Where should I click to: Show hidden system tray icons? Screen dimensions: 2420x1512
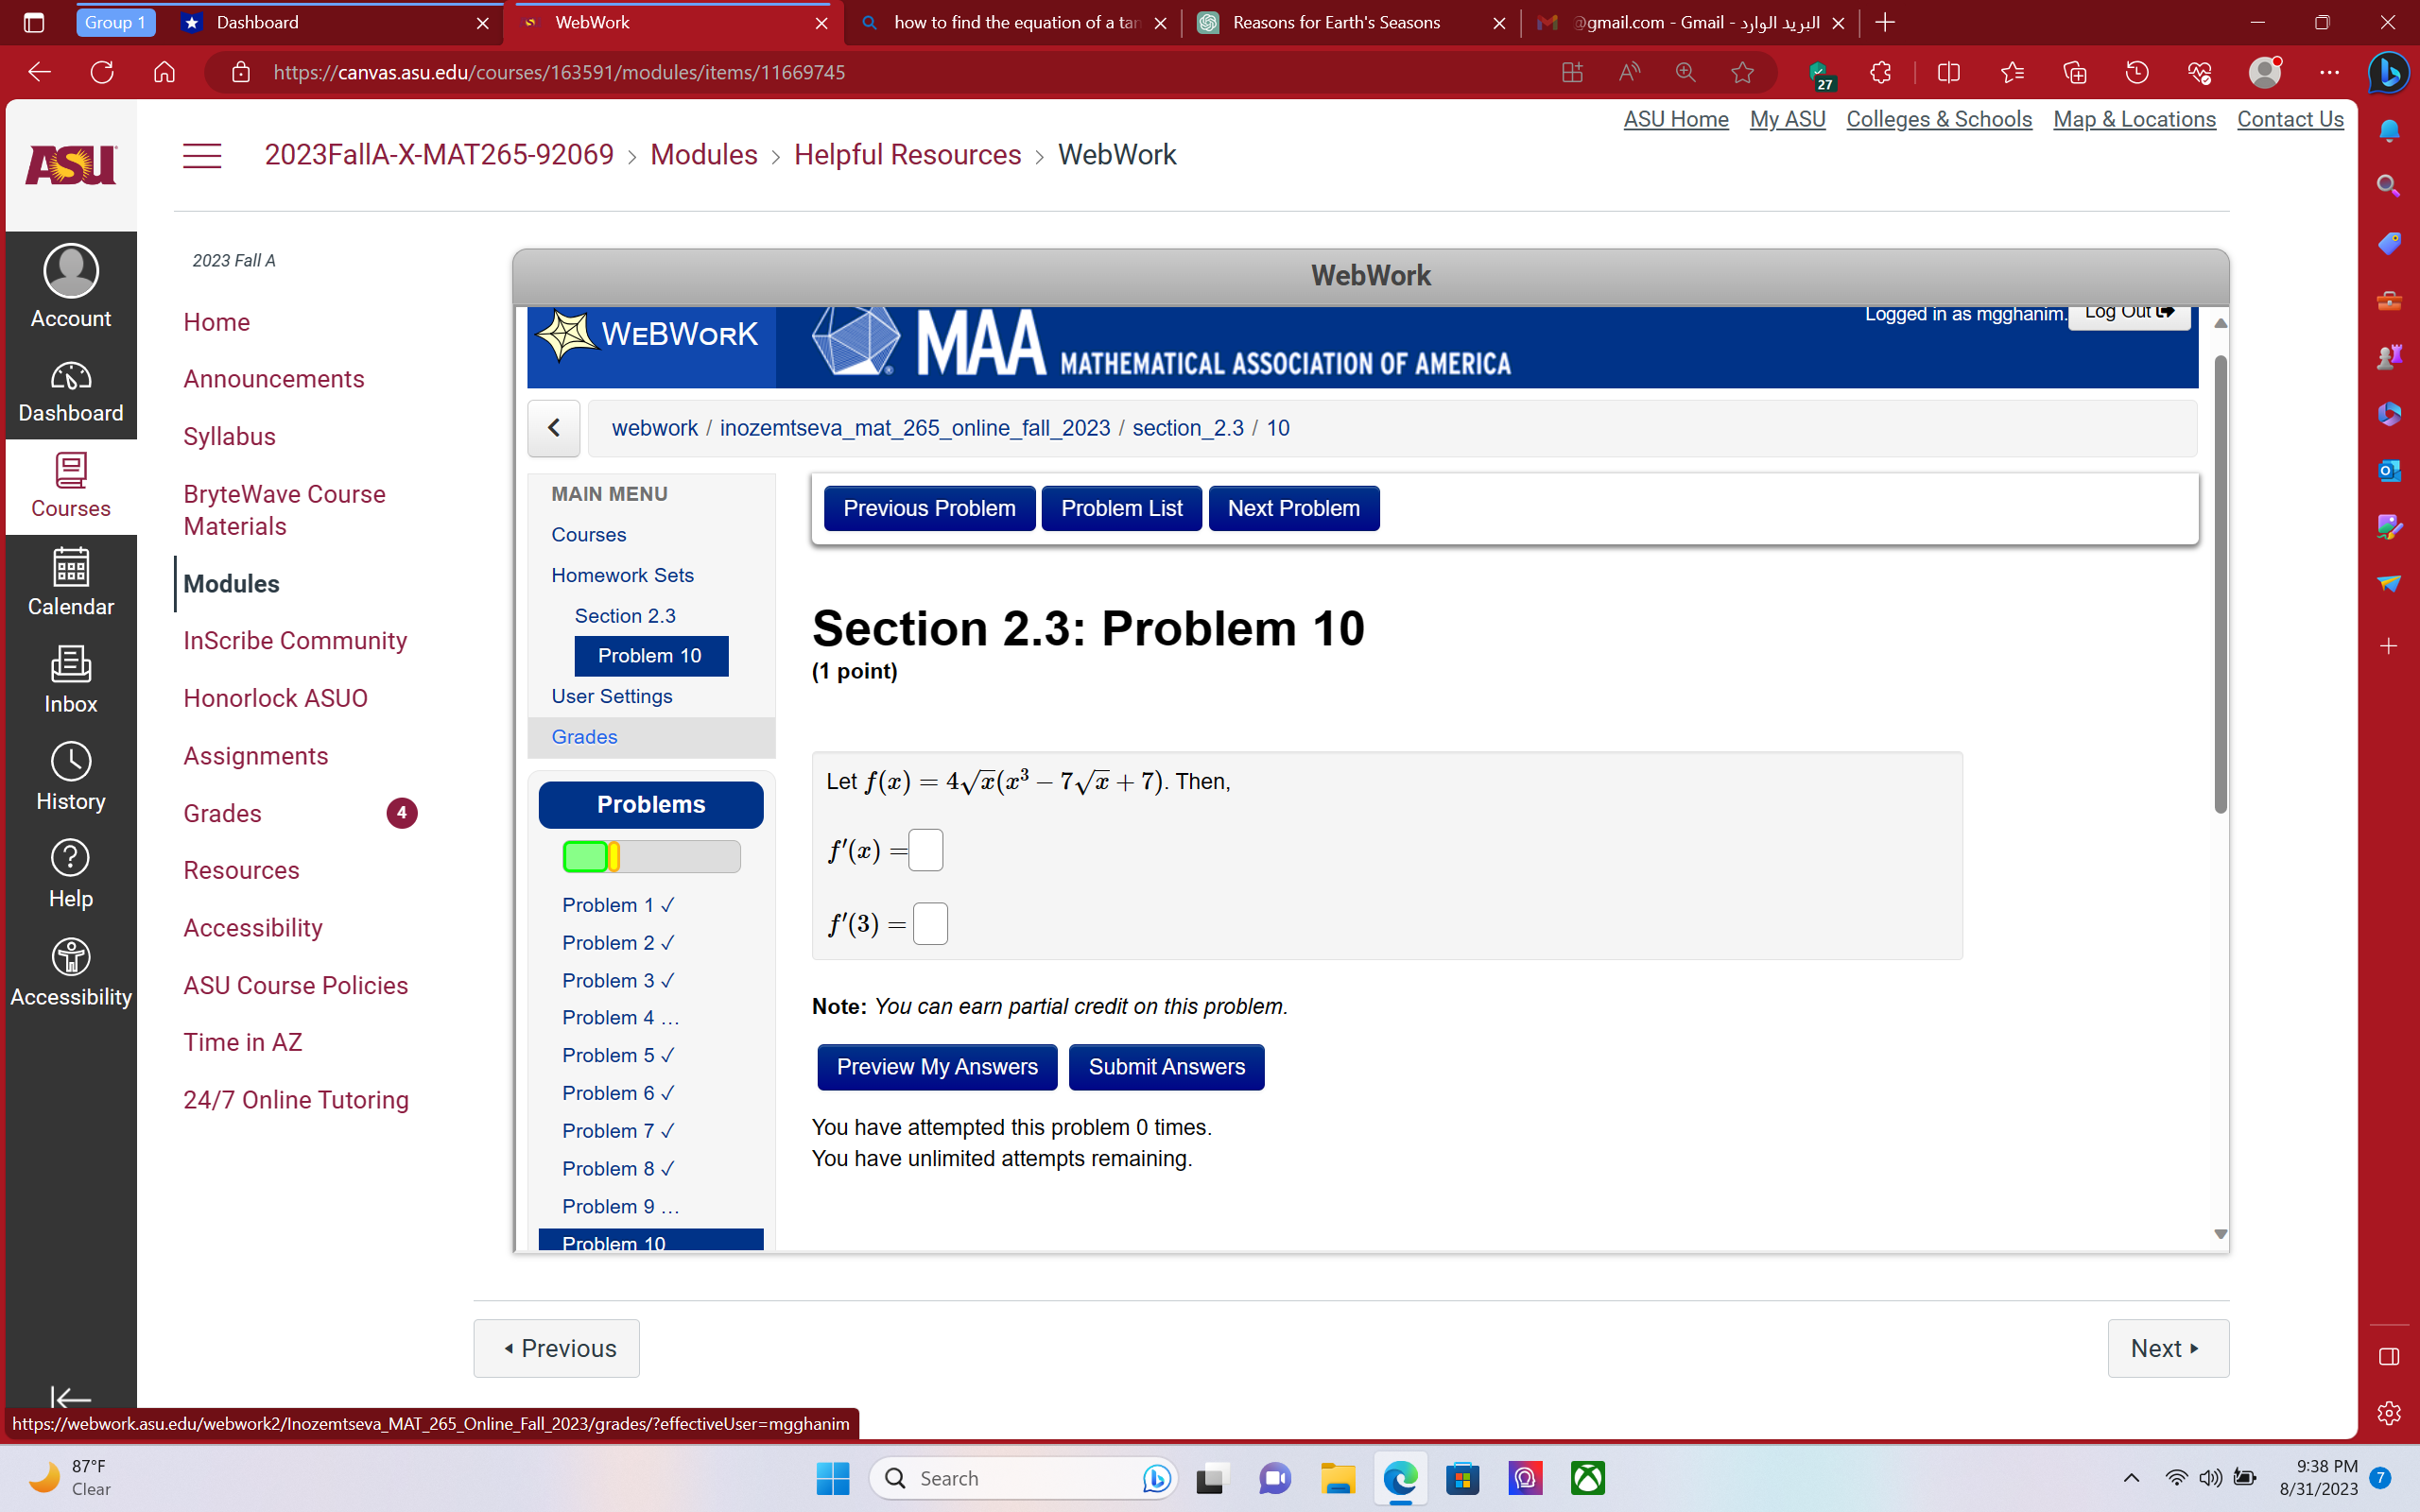click(2131, 1478)
